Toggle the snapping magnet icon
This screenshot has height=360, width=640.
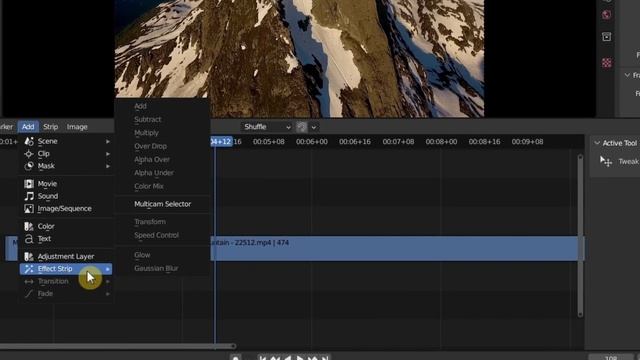[x=302, y=127]
